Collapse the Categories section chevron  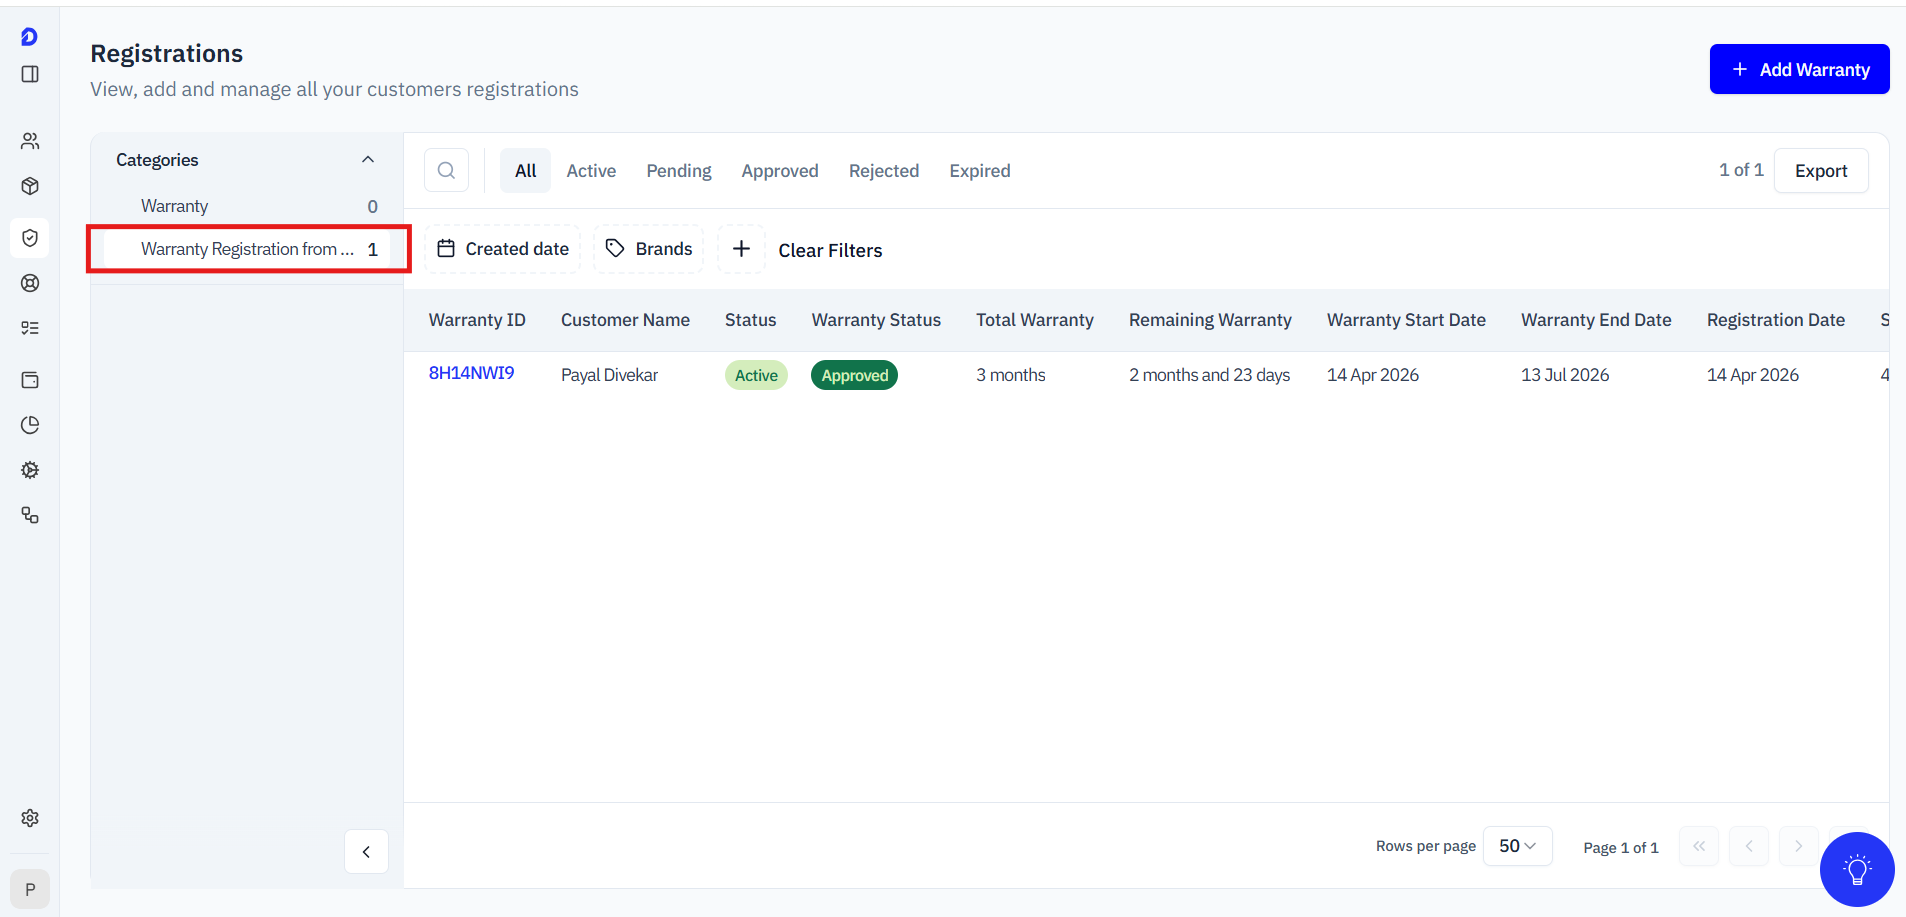pyautogui.click(x=368, y=160)
